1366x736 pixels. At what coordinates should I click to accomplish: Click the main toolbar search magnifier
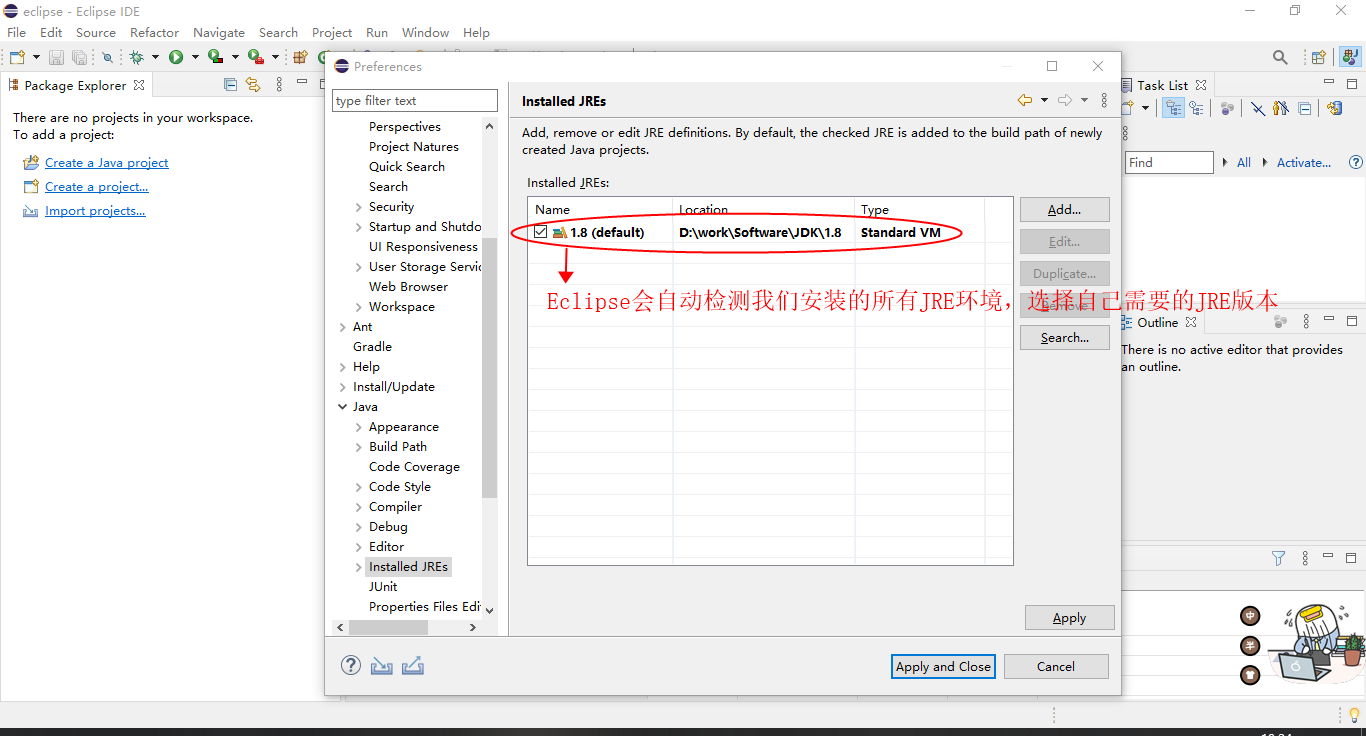pyautogui.click(x=1280, y=57)
